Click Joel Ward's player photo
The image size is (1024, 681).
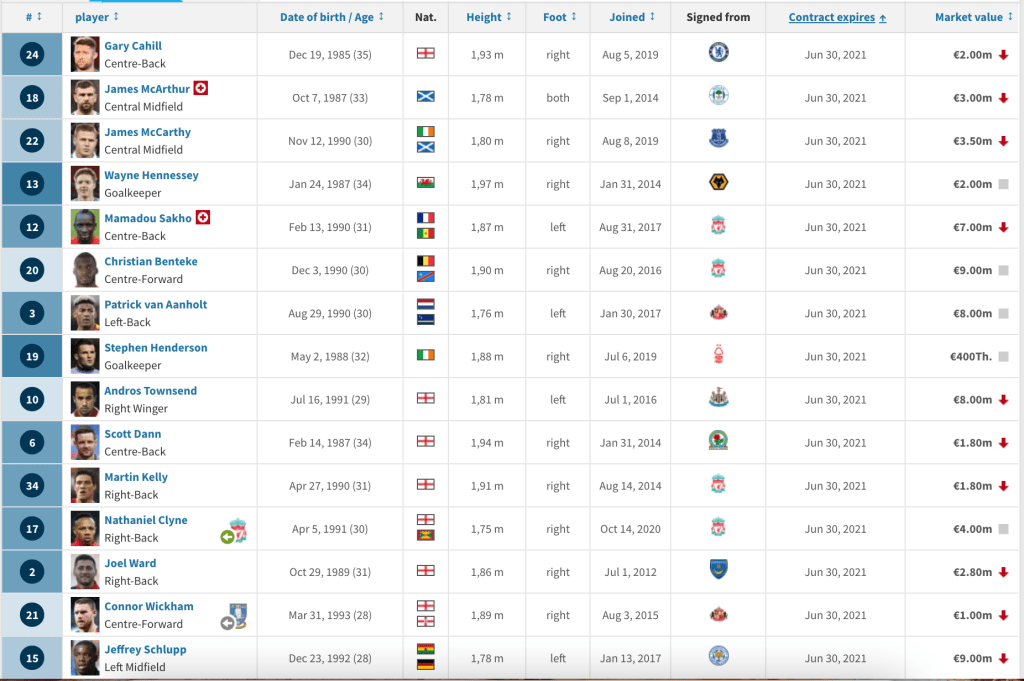[x=85, y=571]
